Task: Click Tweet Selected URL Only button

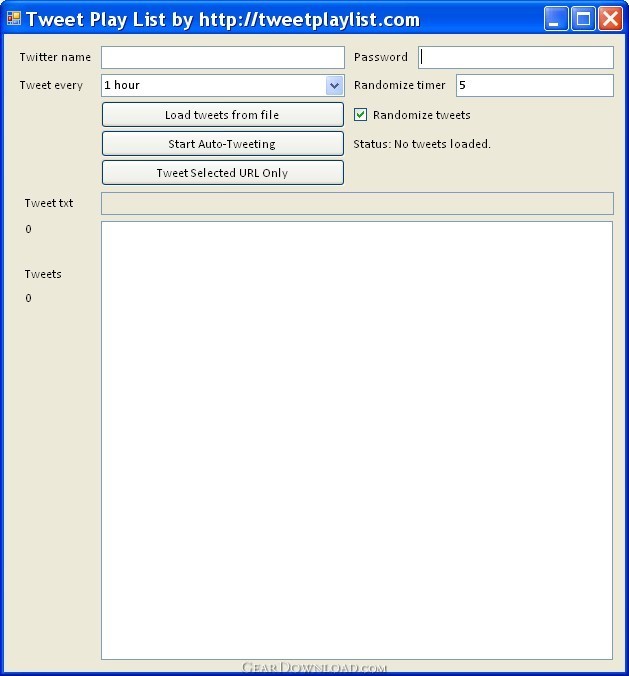Action: pos(222,173)
